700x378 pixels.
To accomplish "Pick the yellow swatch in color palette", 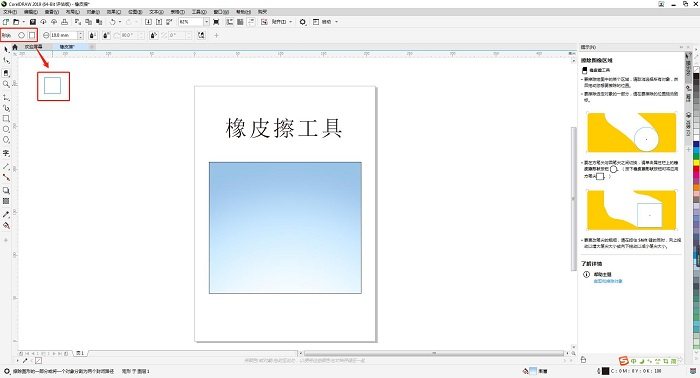I will [x=696, y=163].
